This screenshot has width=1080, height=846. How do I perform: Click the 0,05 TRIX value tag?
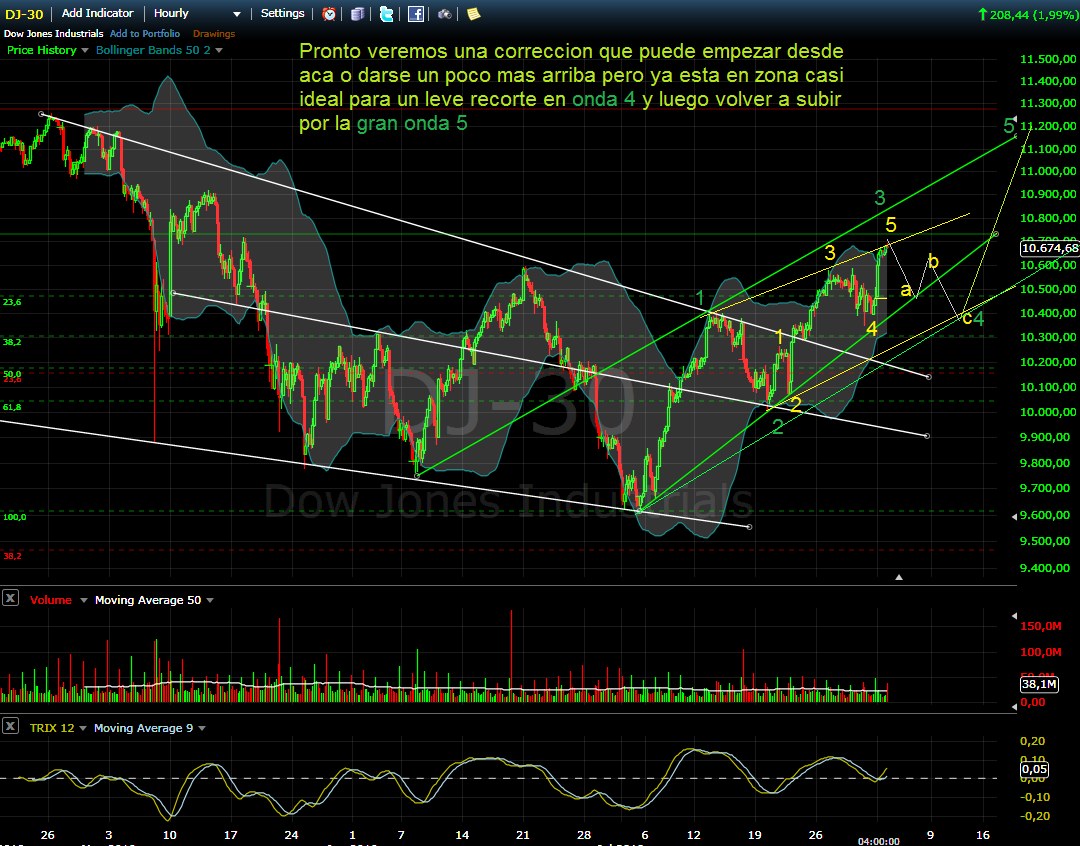point(1034,769)
